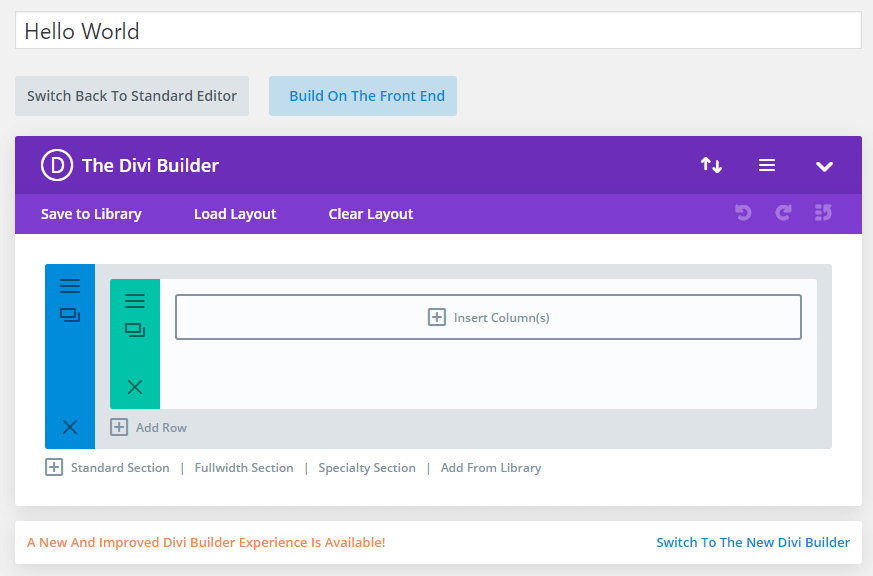Open the Load Layout panel
This screenshot has height=576, width=873.
point(234,213)
